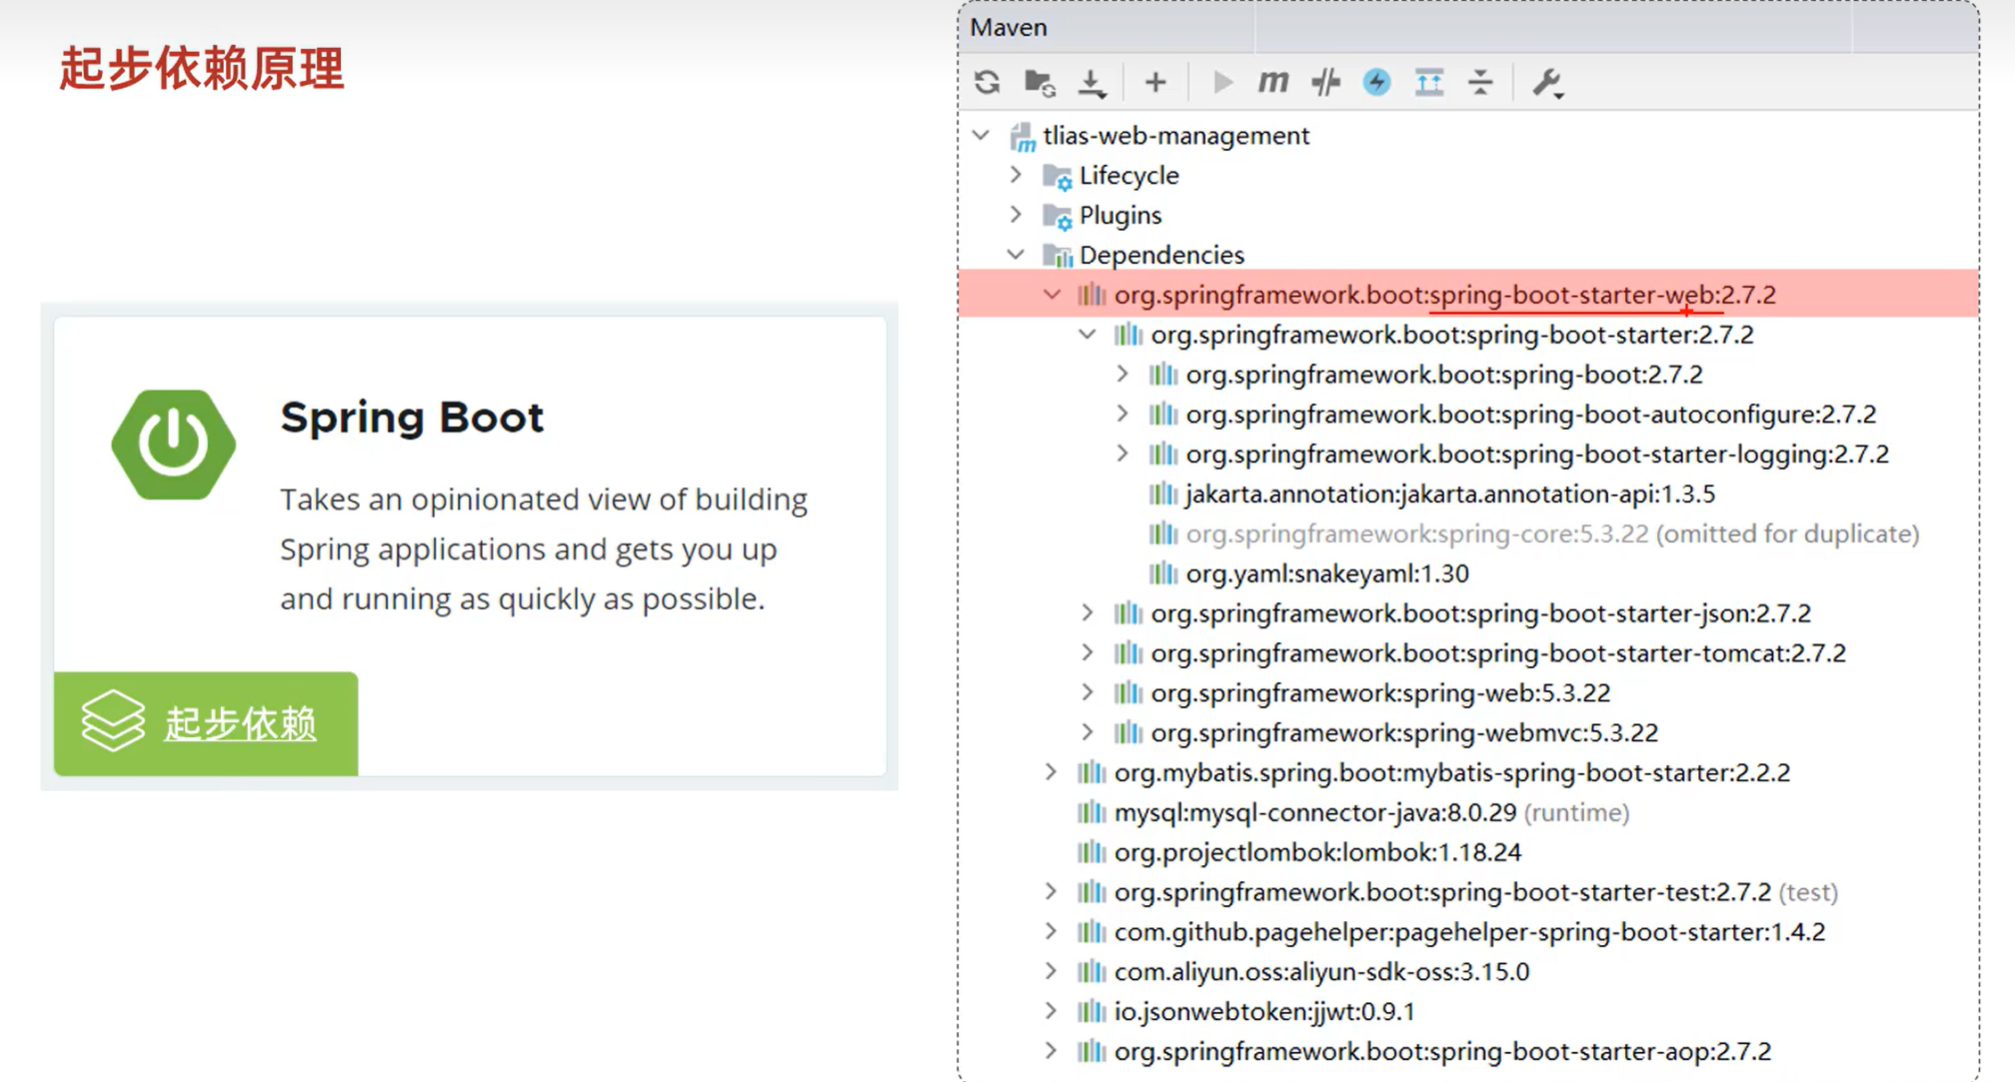Image resolution: width=2015 pixels, height=1082 pixels.
Task: Expand spring-webmvc:5.3.22 dependency
Action: point(1088,733)
